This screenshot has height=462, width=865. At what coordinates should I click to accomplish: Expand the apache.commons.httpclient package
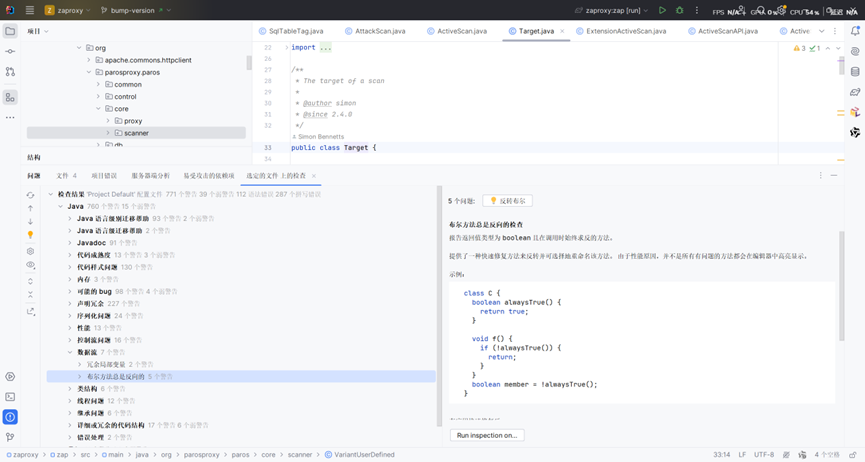pos(88,60)
